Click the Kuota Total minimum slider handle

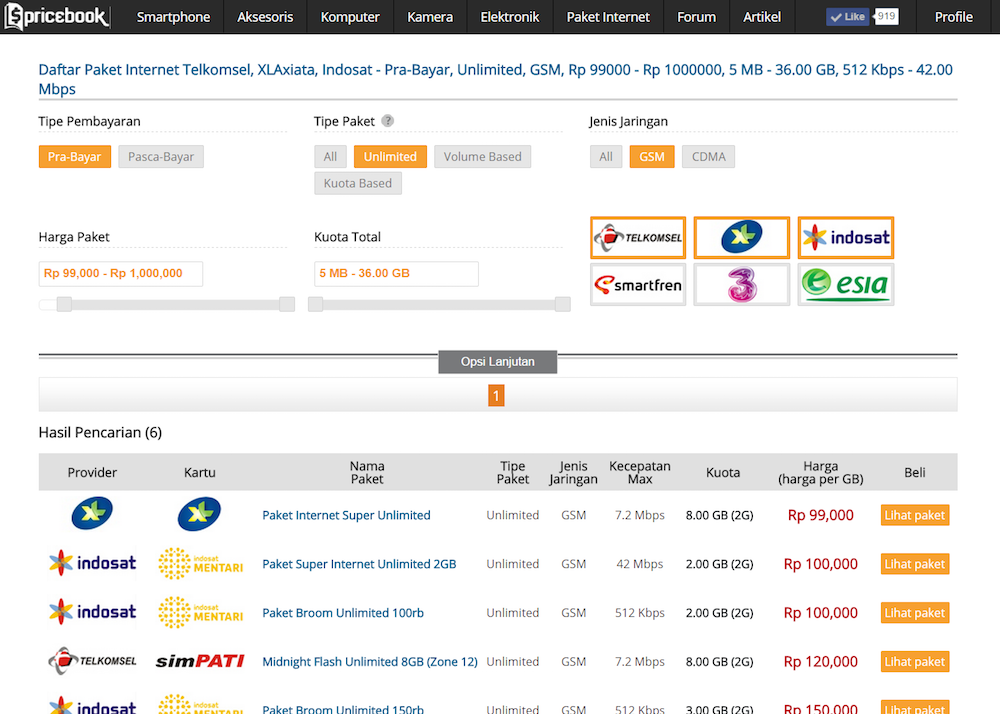click(316, 304)
